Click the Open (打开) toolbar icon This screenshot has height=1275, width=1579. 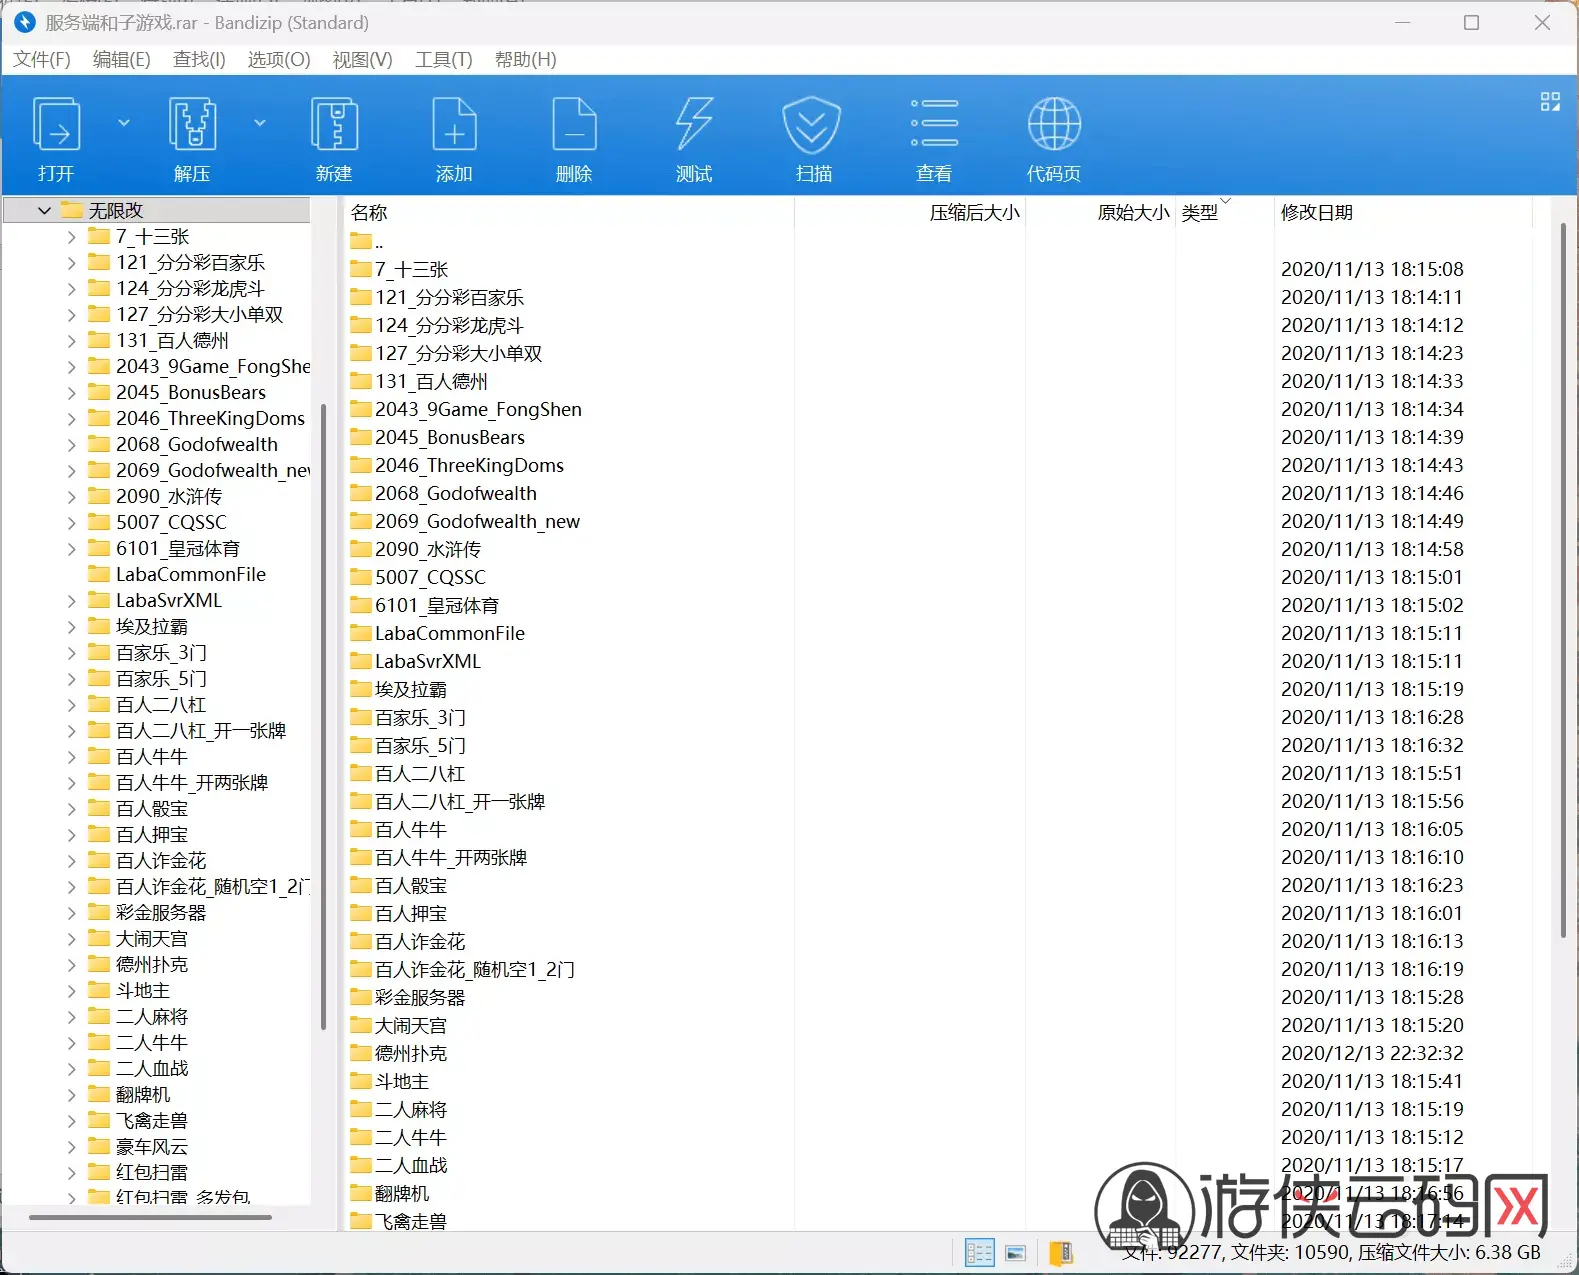[56, 125]
